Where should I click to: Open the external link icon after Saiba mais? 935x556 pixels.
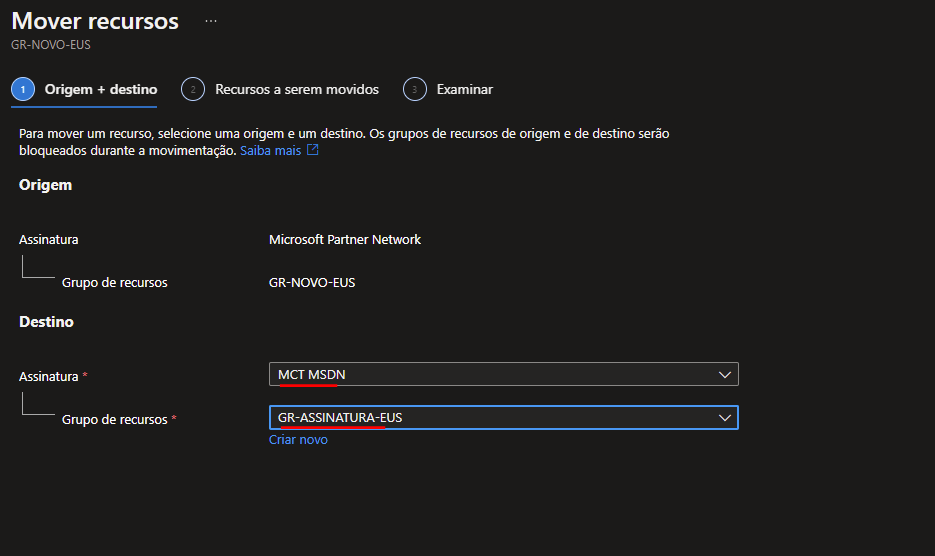(312, 150)
